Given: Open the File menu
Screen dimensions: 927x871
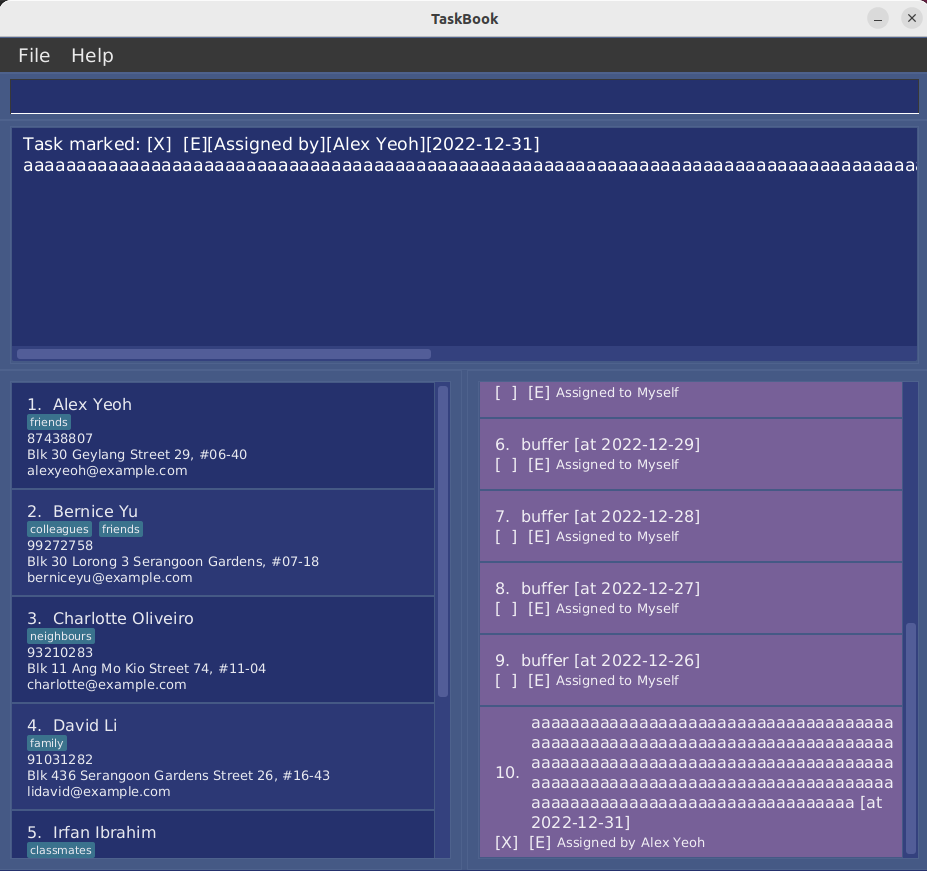Looking at the screenshot, I should 34,56.
